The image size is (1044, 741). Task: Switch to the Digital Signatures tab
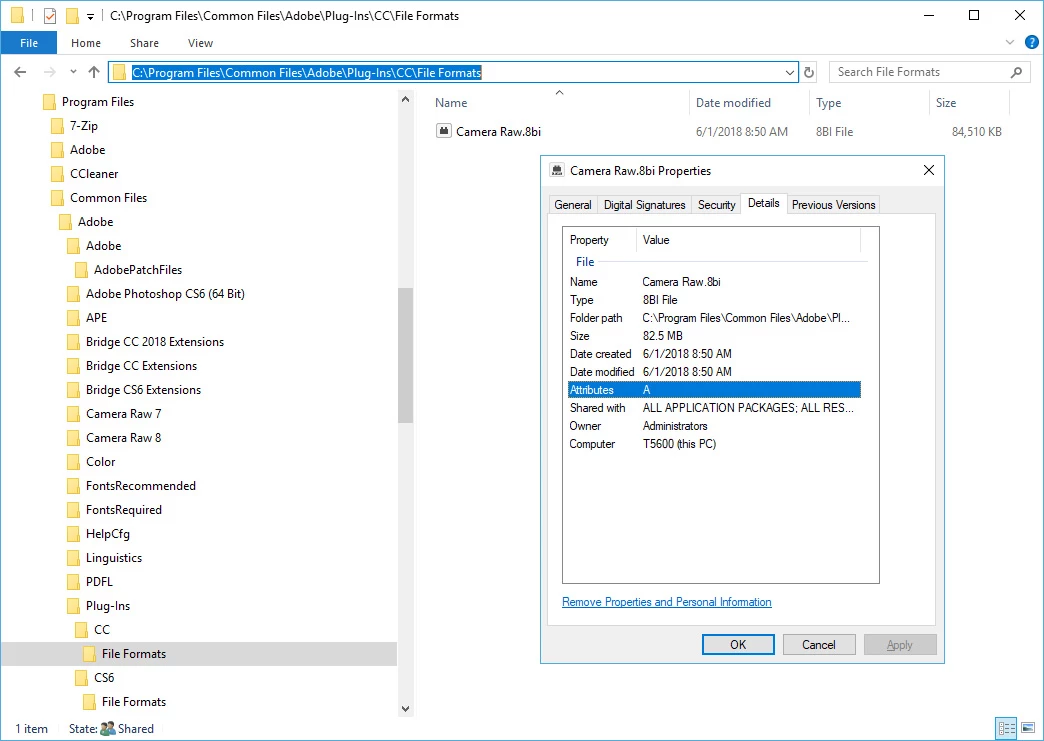click(x=645, y=205)
